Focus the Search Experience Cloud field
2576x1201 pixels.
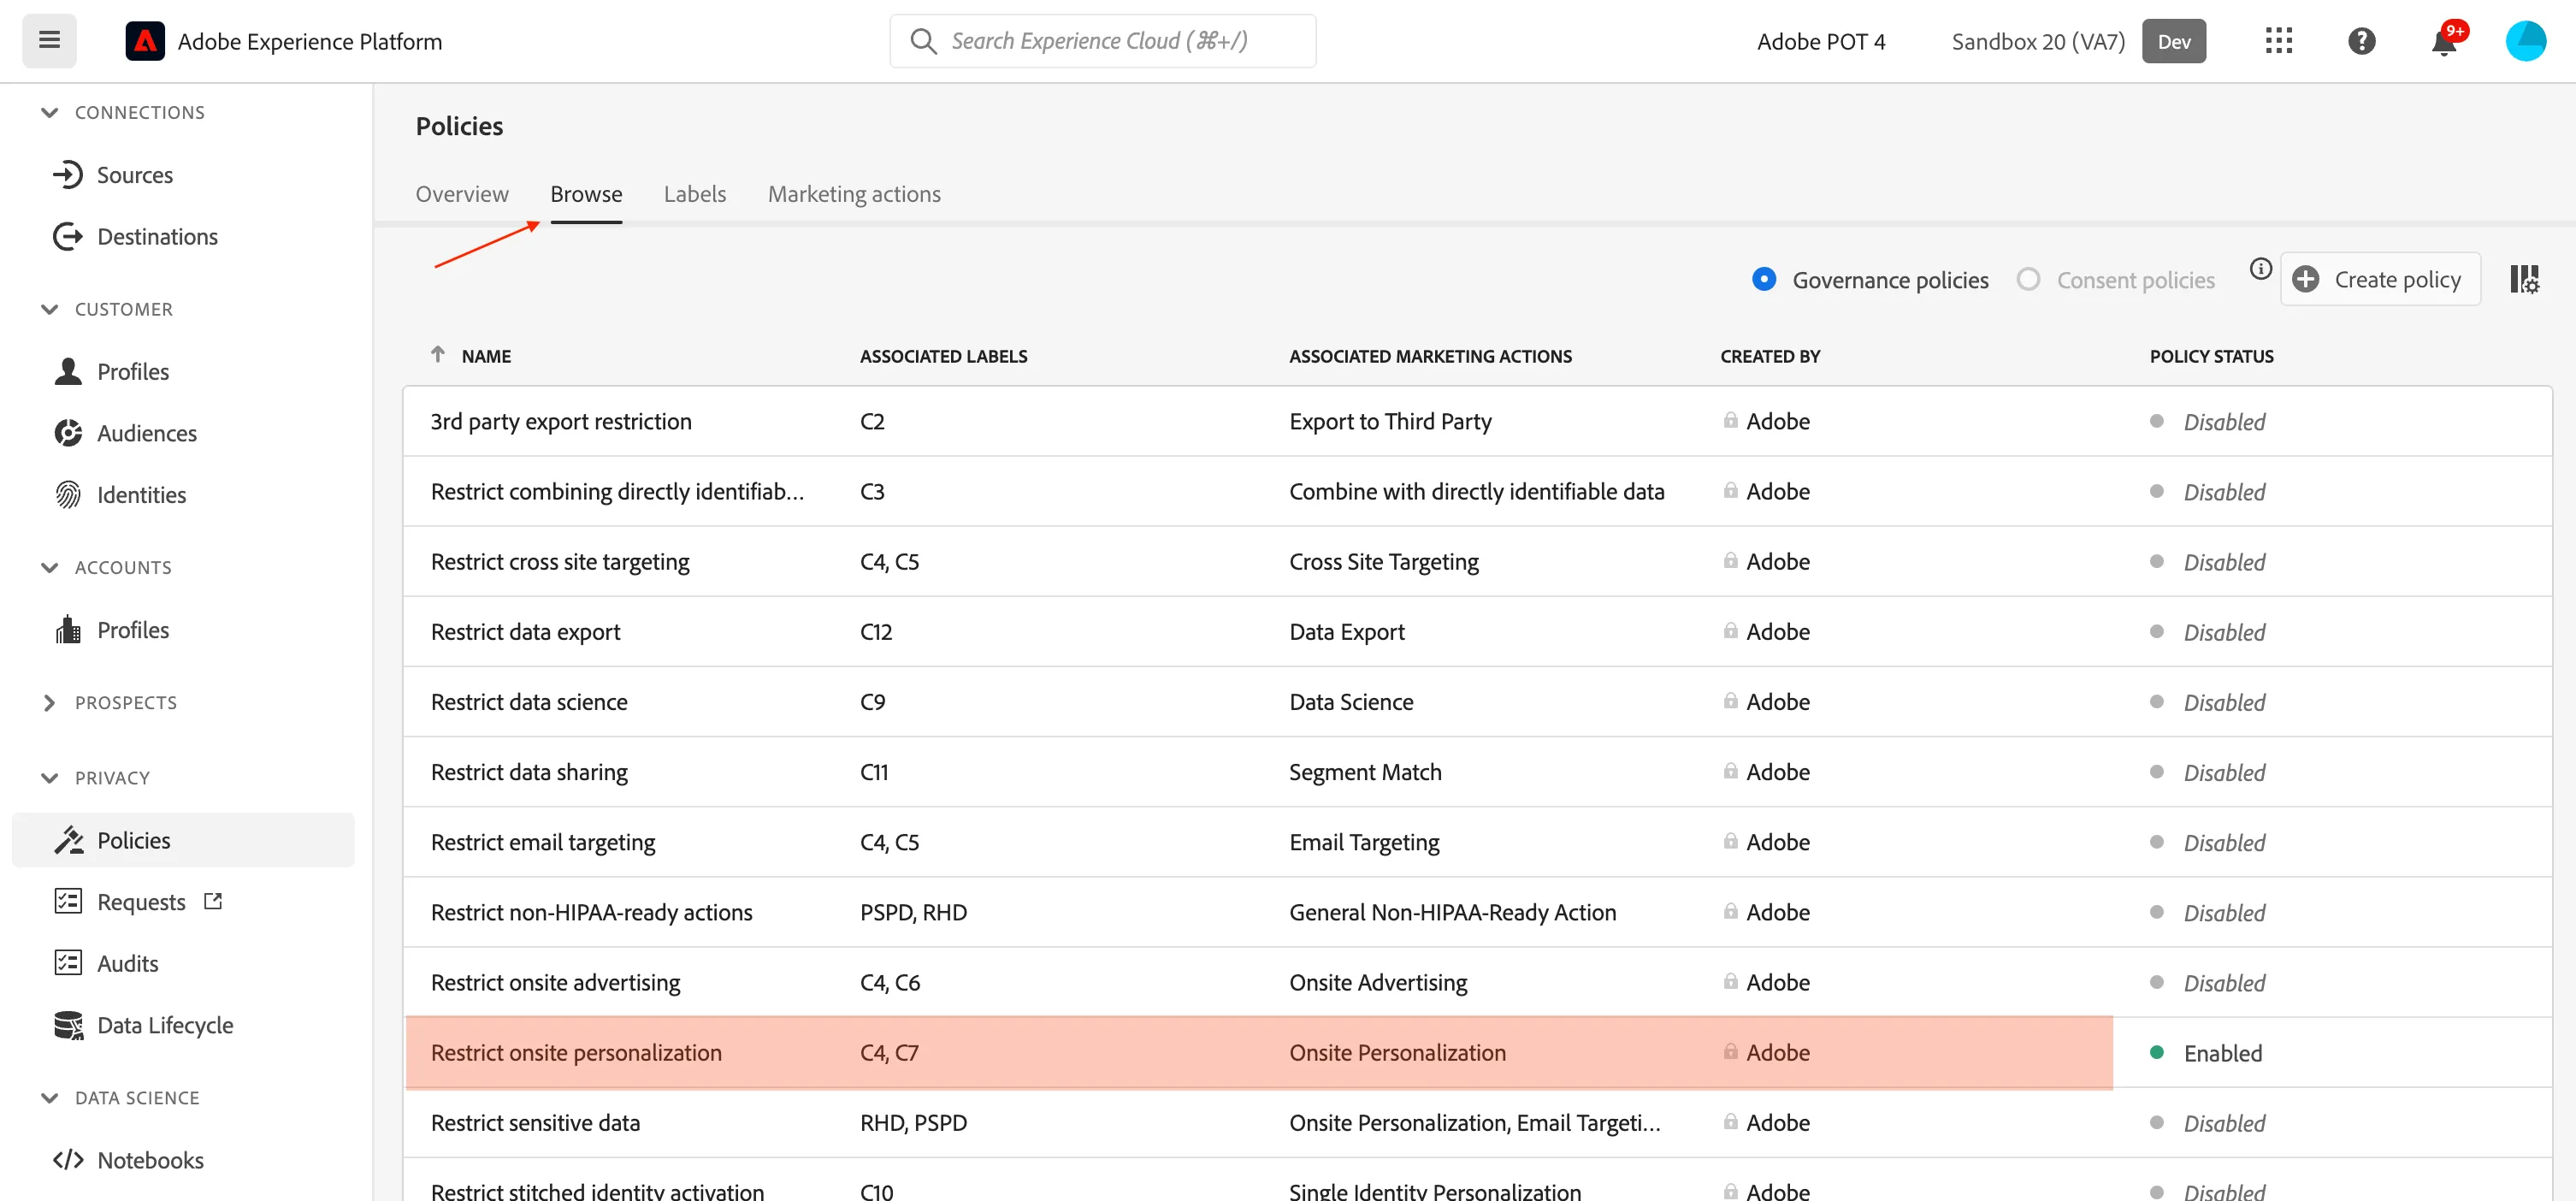click(1102, 41)
